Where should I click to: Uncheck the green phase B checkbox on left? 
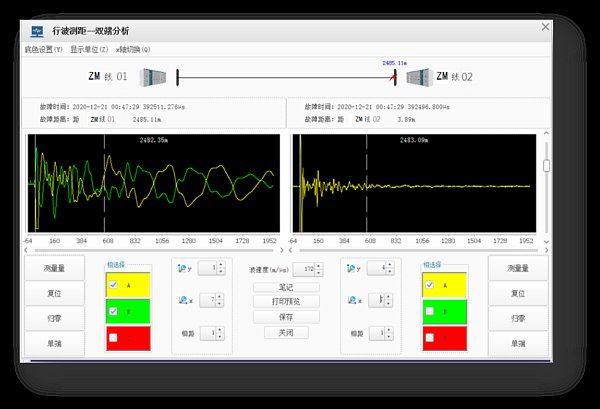tap(113, 312)
